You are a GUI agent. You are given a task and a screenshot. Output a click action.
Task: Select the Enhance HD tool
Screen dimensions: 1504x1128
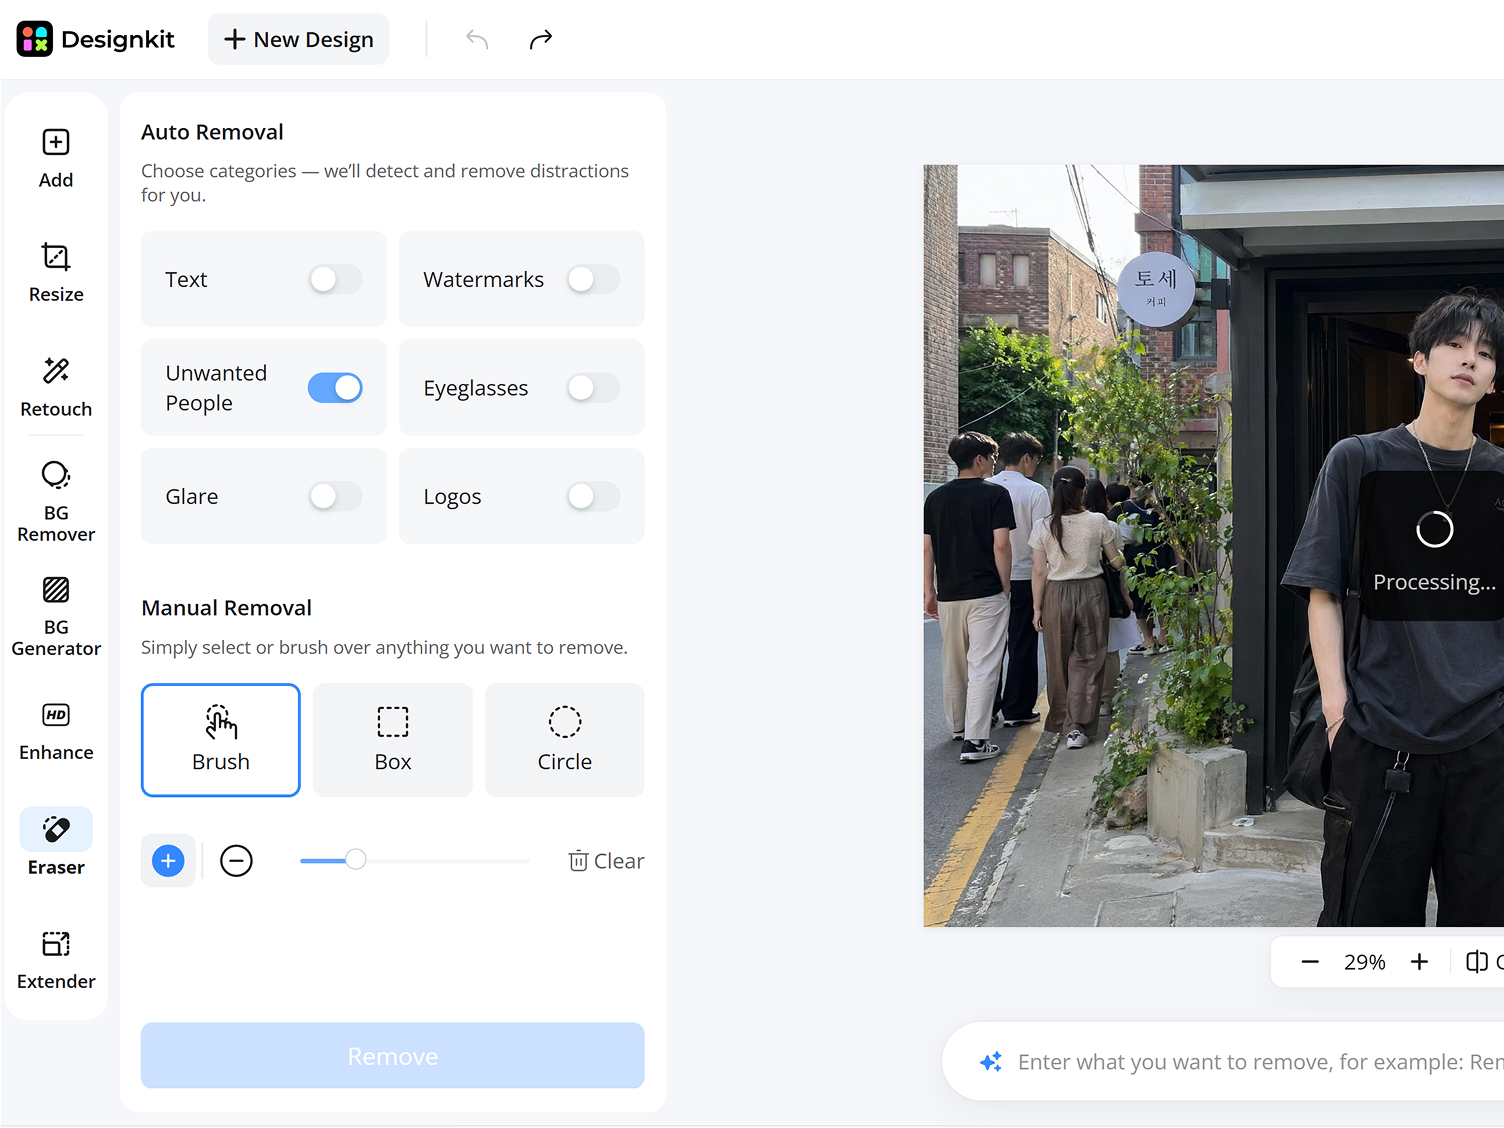click(x=56, y=731)
